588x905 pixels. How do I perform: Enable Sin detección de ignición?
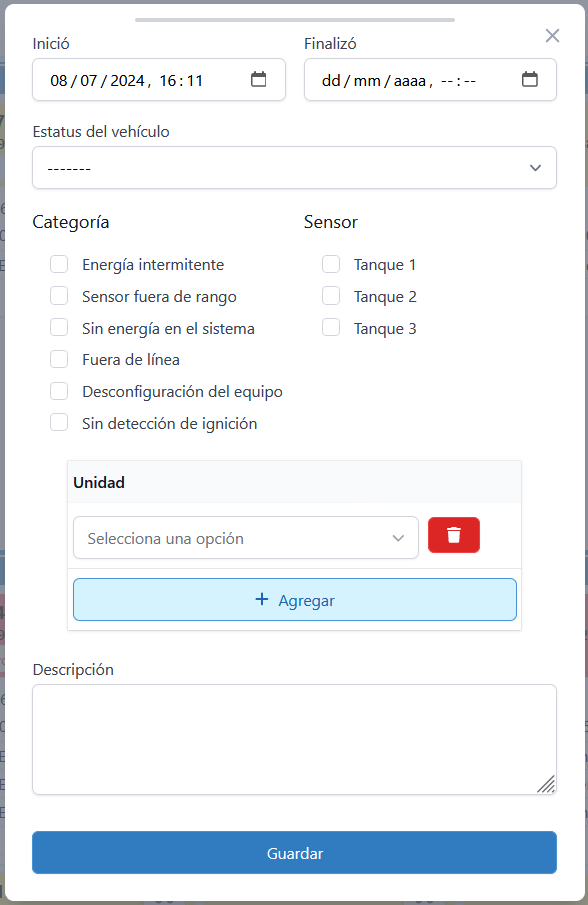pos(59,422)
